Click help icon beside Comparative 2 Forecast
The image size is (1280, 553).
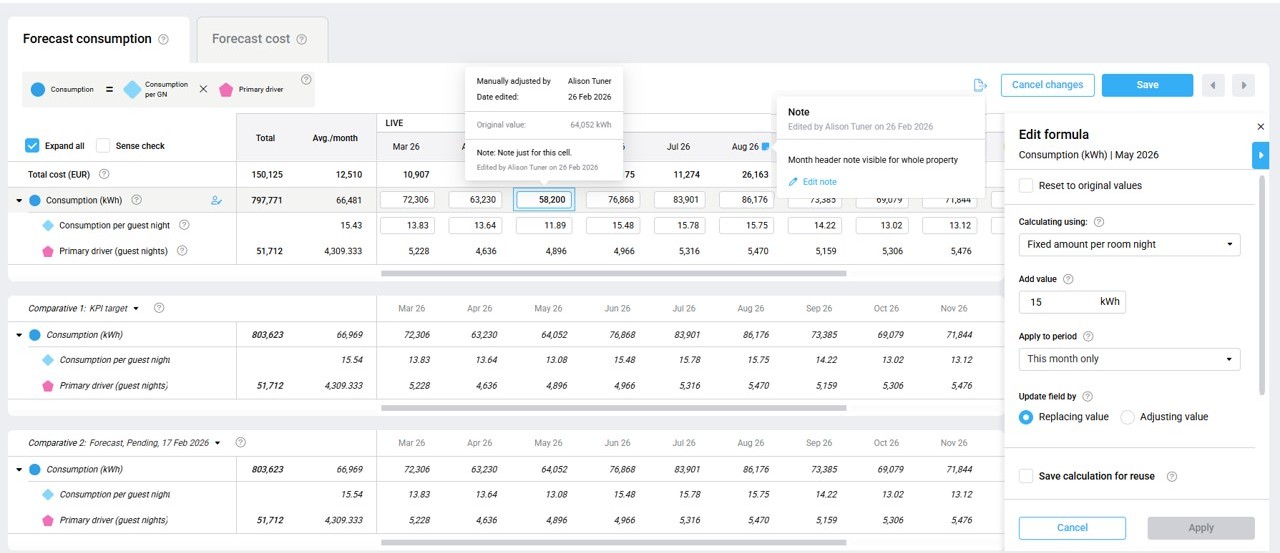(240, 443)
